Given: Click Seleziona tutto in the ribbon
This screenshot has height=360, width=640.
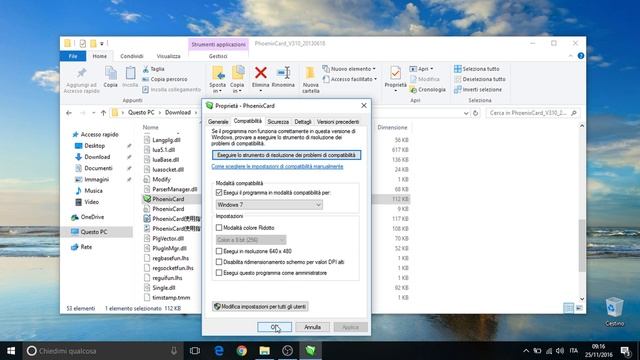Looking at the screenshot, I should click(476, 69).
